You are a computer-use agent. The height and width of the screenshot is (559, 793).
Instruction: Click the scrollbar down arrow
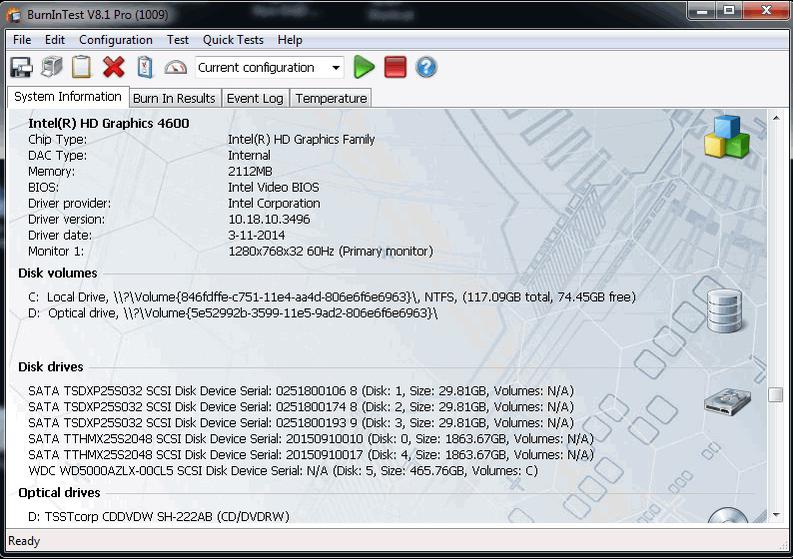point(776,515)
